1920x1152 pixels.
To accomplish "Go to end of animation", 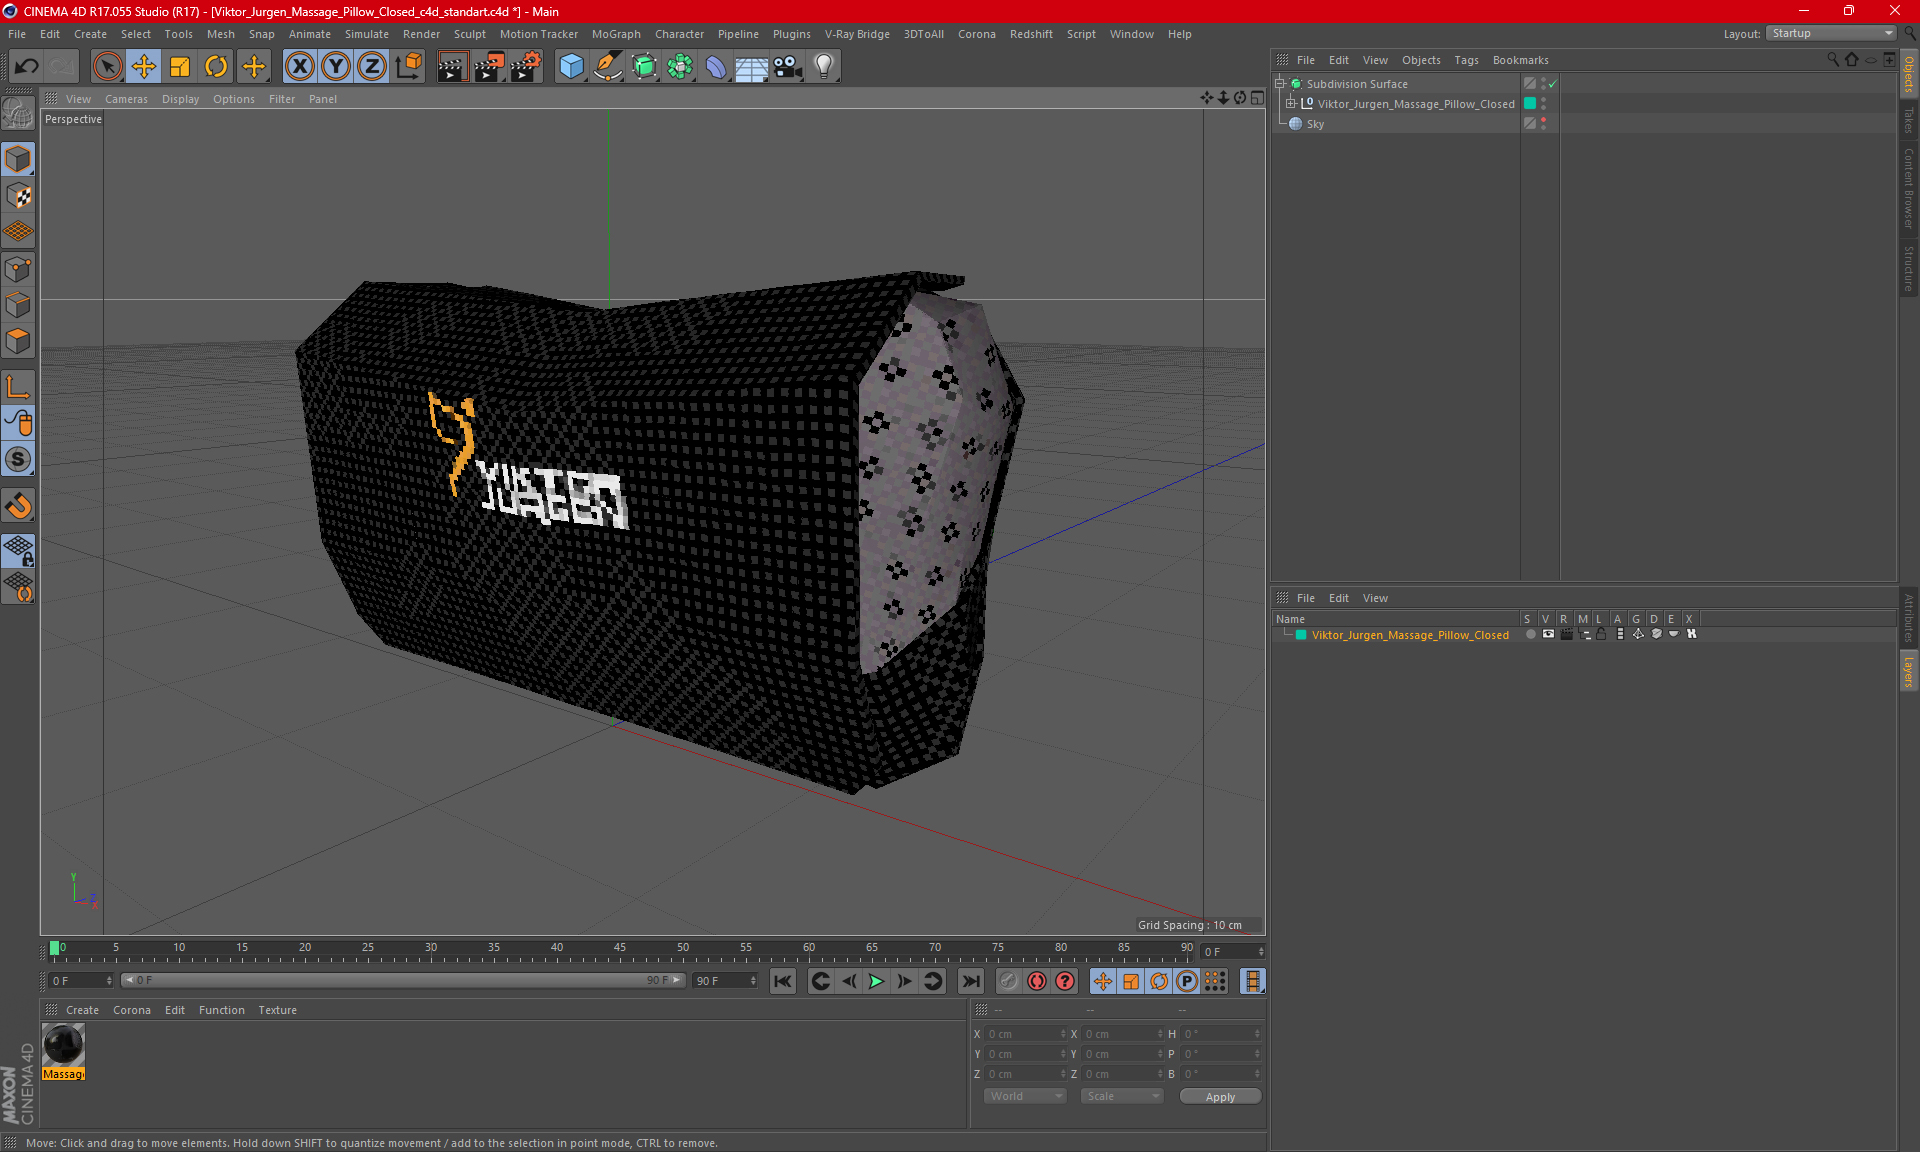I will (970, 981).
